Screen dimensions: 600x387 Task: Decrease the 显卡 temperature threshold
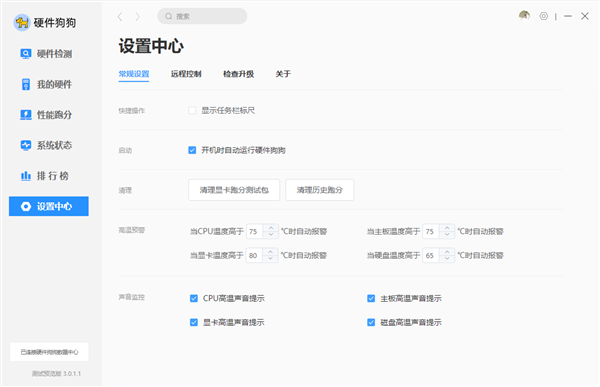[x=271, y=259]
